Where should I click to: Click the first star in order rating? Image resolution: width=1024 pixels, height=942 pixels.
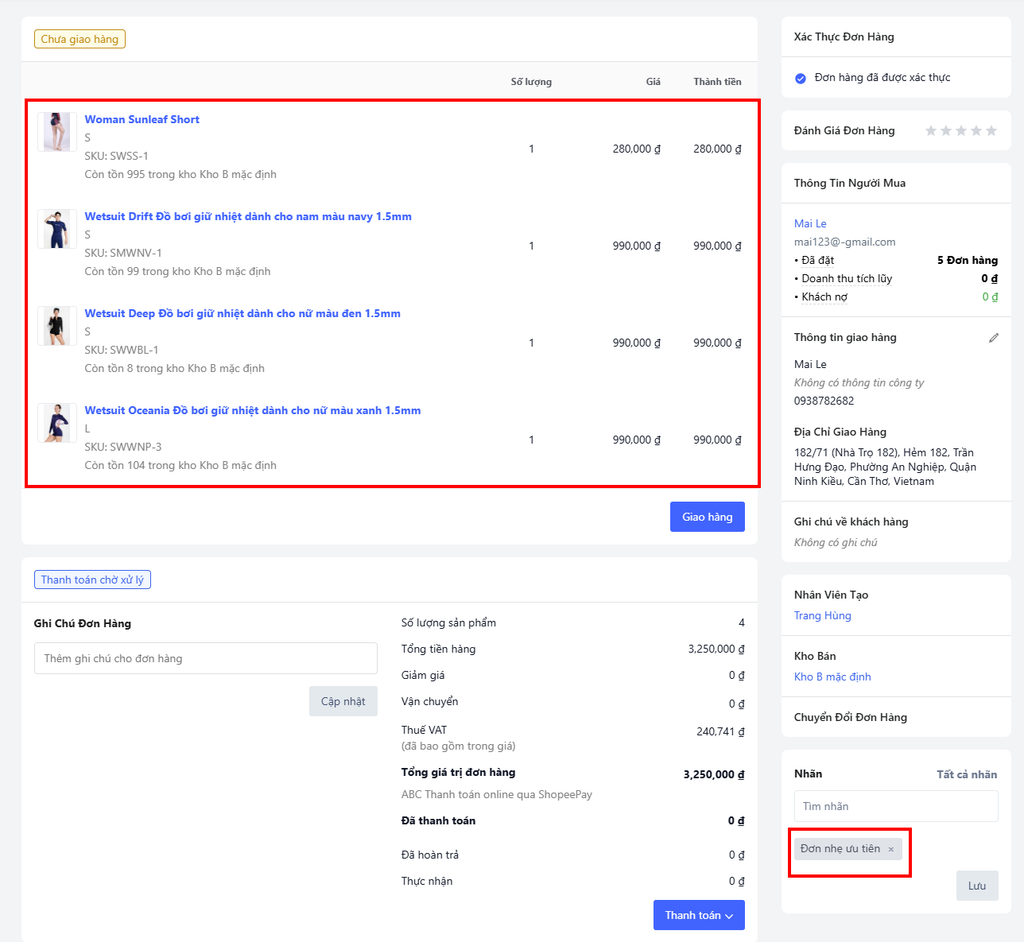coord(931,131)
